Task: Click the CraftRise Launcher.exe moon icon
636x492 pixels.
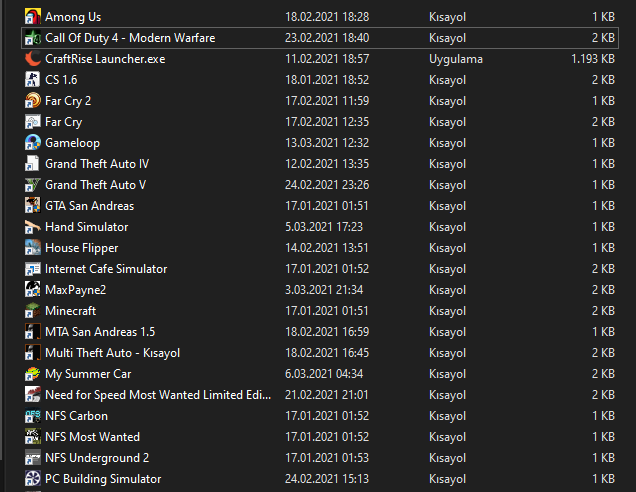Action: (32, 59)
